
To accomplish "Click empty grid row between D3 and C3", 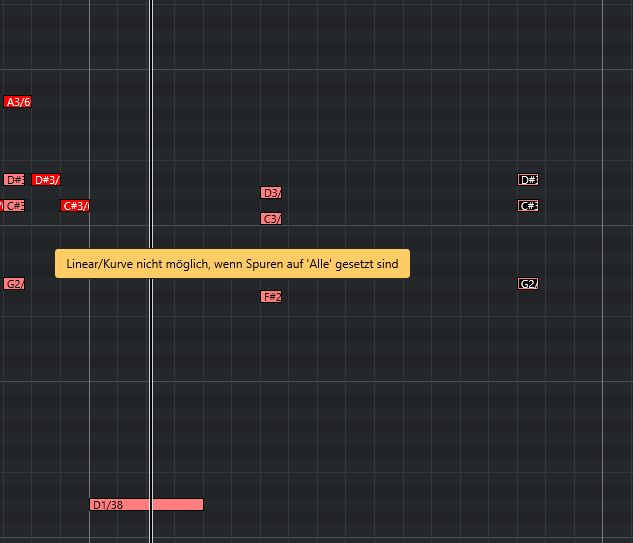I will click(400, 206).
